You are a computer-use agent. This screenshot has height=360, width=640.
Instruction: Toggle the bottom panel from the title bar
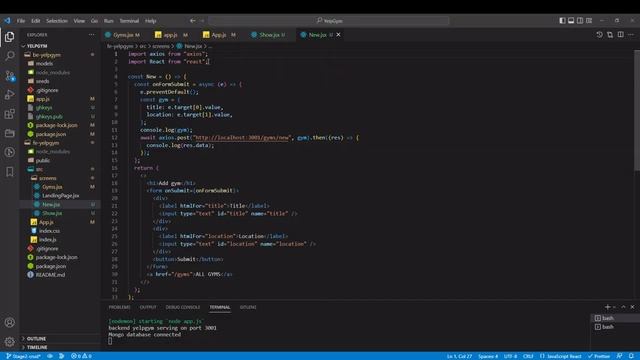click(571, 20)
